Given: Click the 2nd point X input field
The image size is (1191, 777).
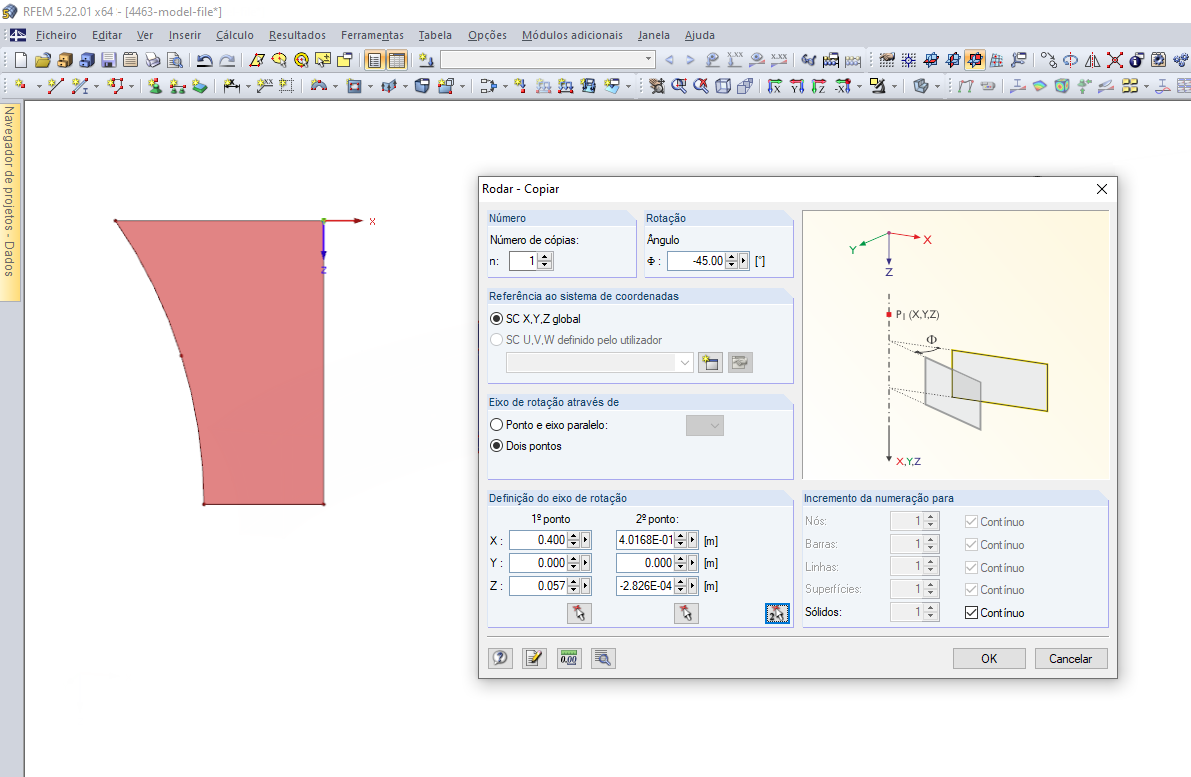Looking at the screenshot, I should [x=646, y=540].
